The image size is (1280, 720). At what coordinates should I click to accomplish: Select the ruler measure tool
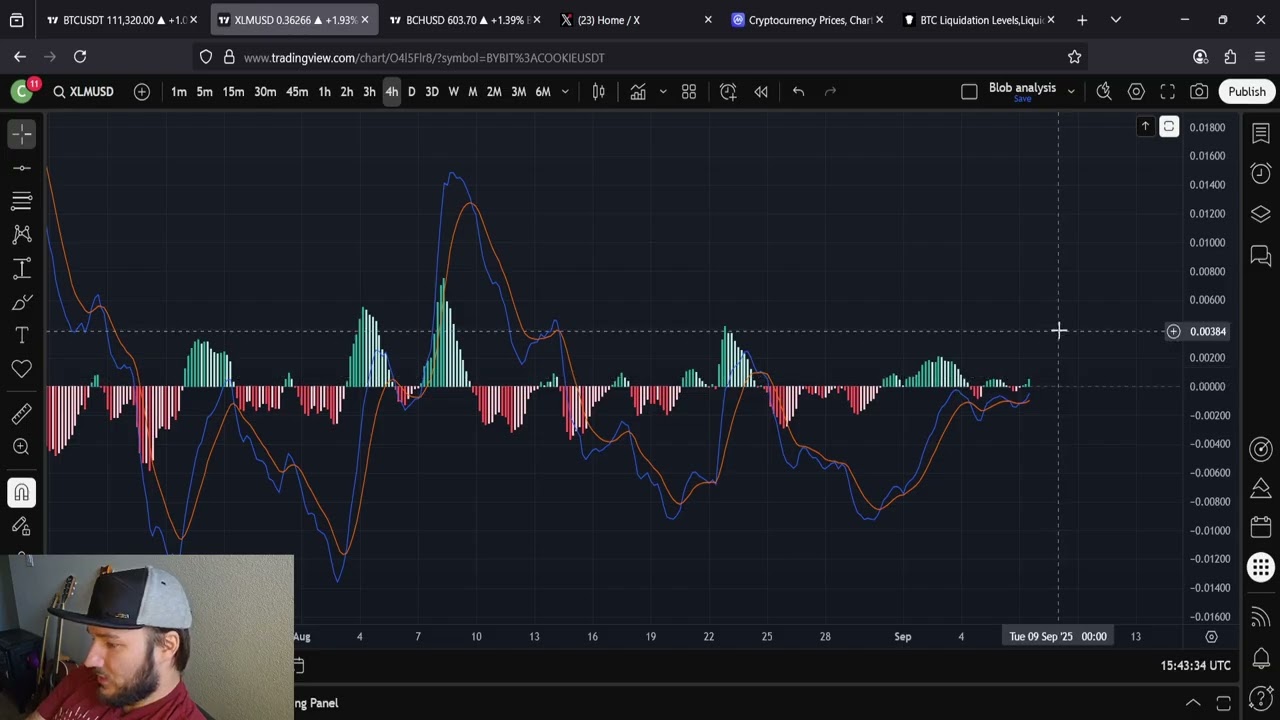pos(22,413)
